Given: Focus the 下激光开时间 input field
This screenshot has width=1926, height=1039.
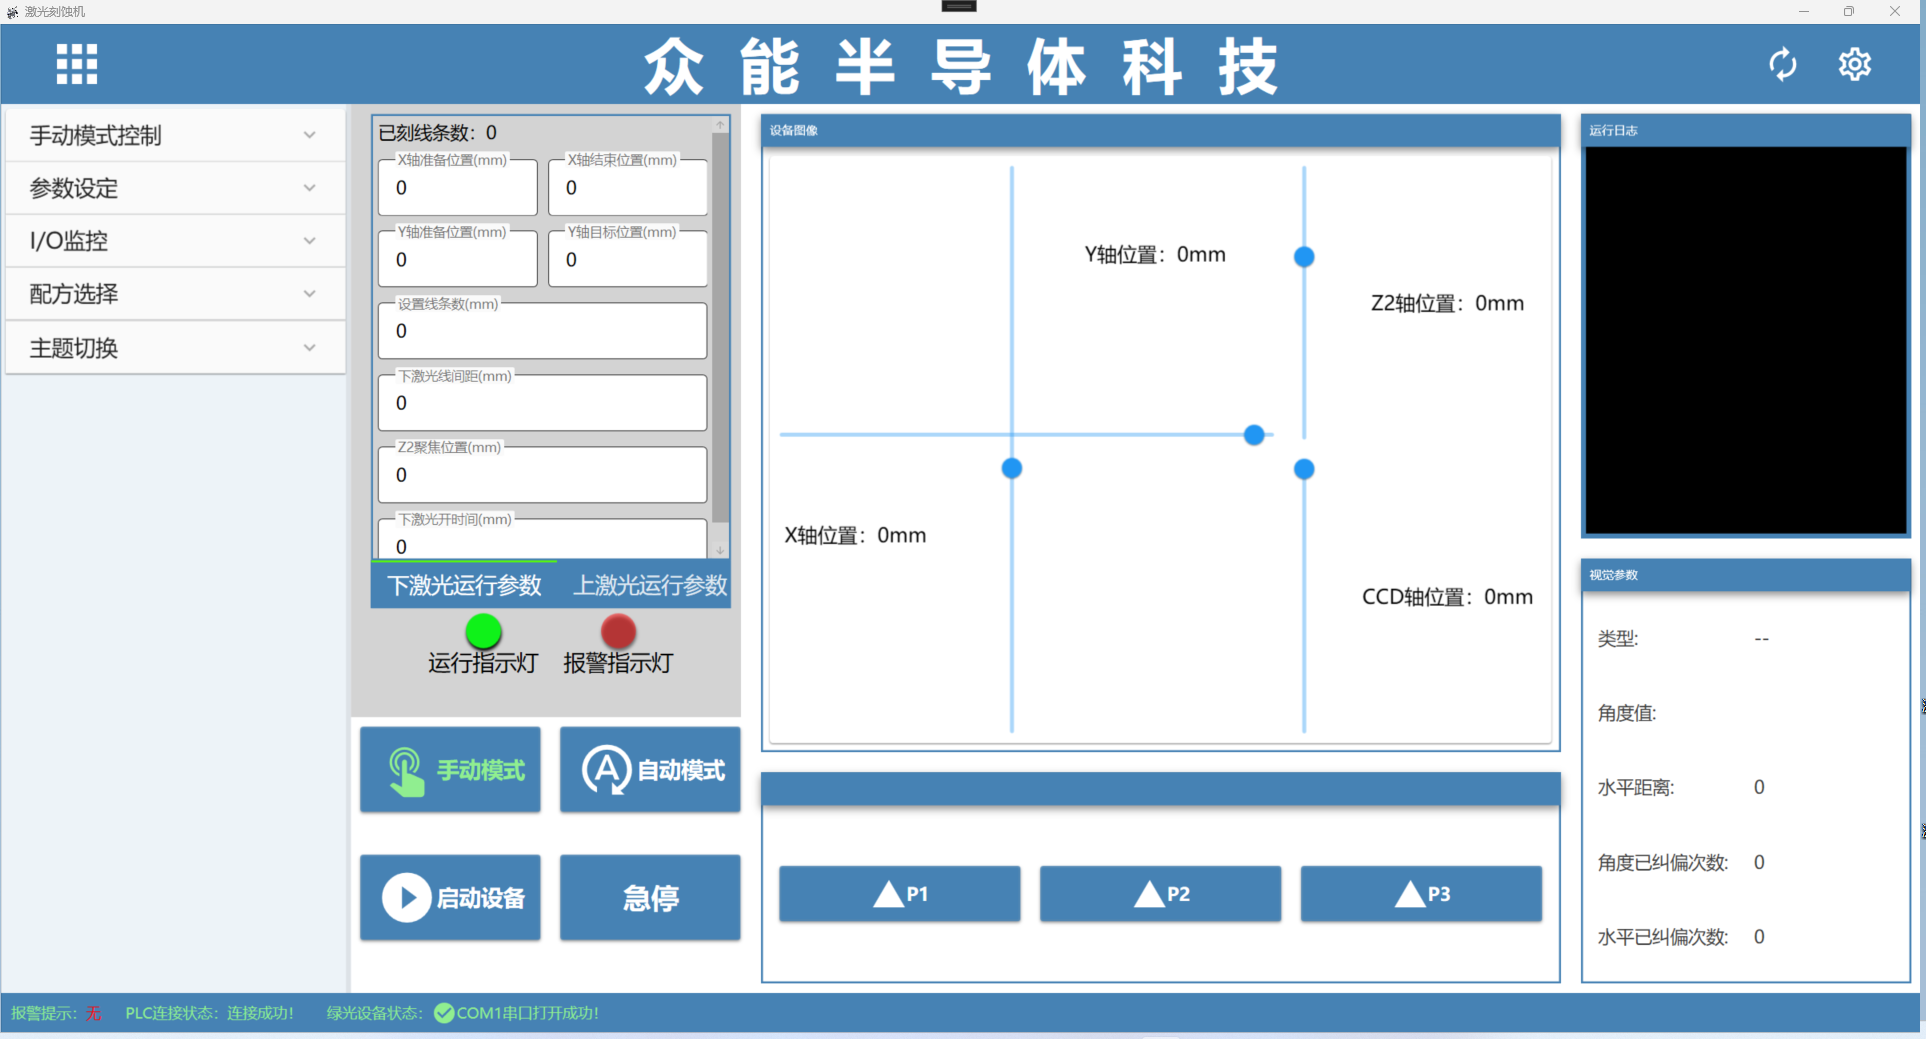Looking at the screenshot, I should [543, 540].
